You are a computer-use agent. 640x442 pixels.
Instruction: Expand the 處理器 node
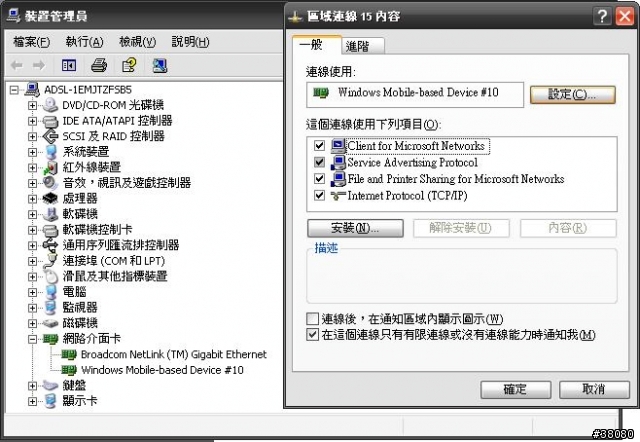tap(32, 198)
